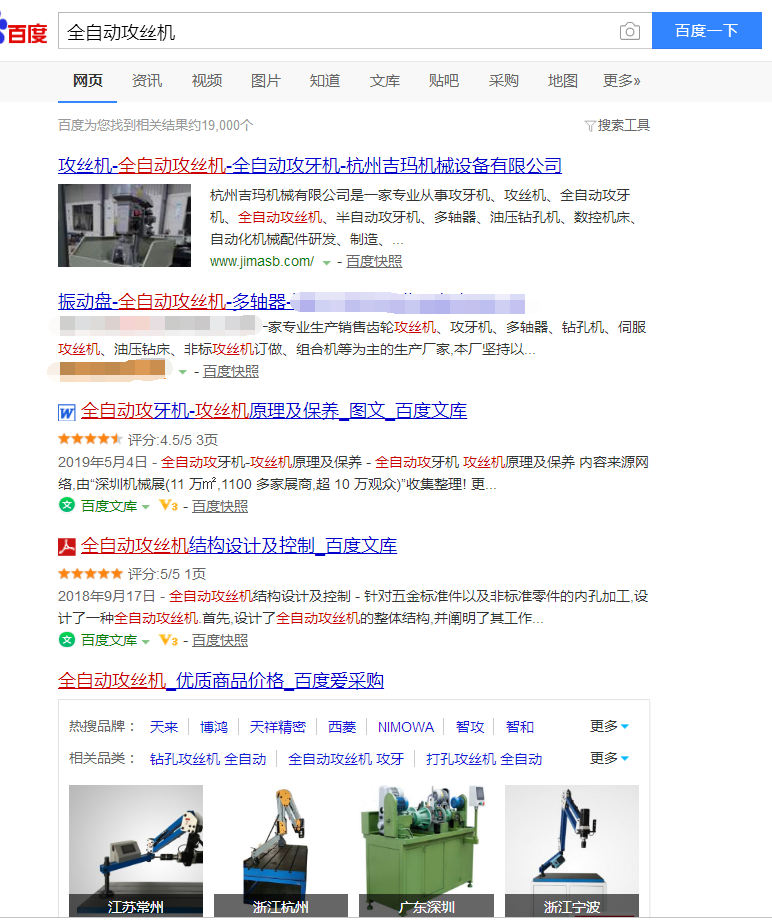Open the 浙江宁波 product image
Image resolution: width=772 pixels, height=924 pixels.
coord(572,850)
